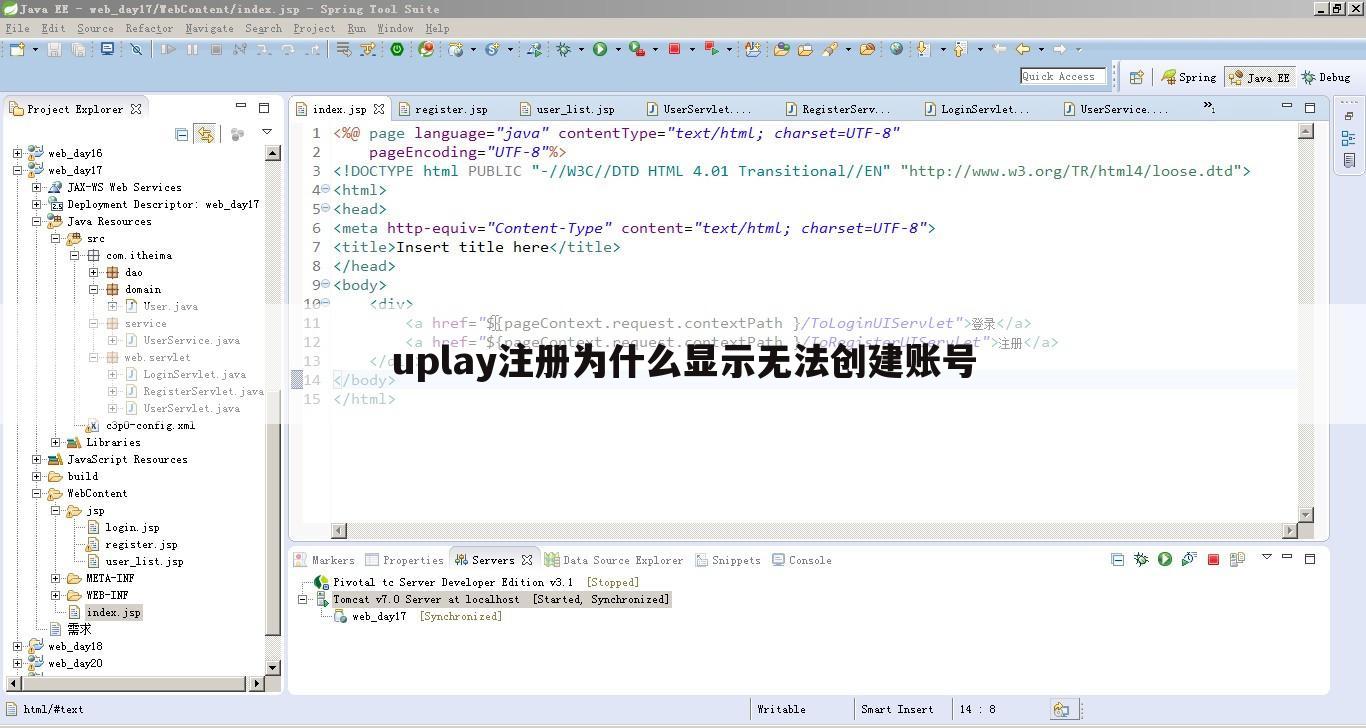Switch to the Debug perspective
The image size is (1366, 728).
(x=1327, y=77)
